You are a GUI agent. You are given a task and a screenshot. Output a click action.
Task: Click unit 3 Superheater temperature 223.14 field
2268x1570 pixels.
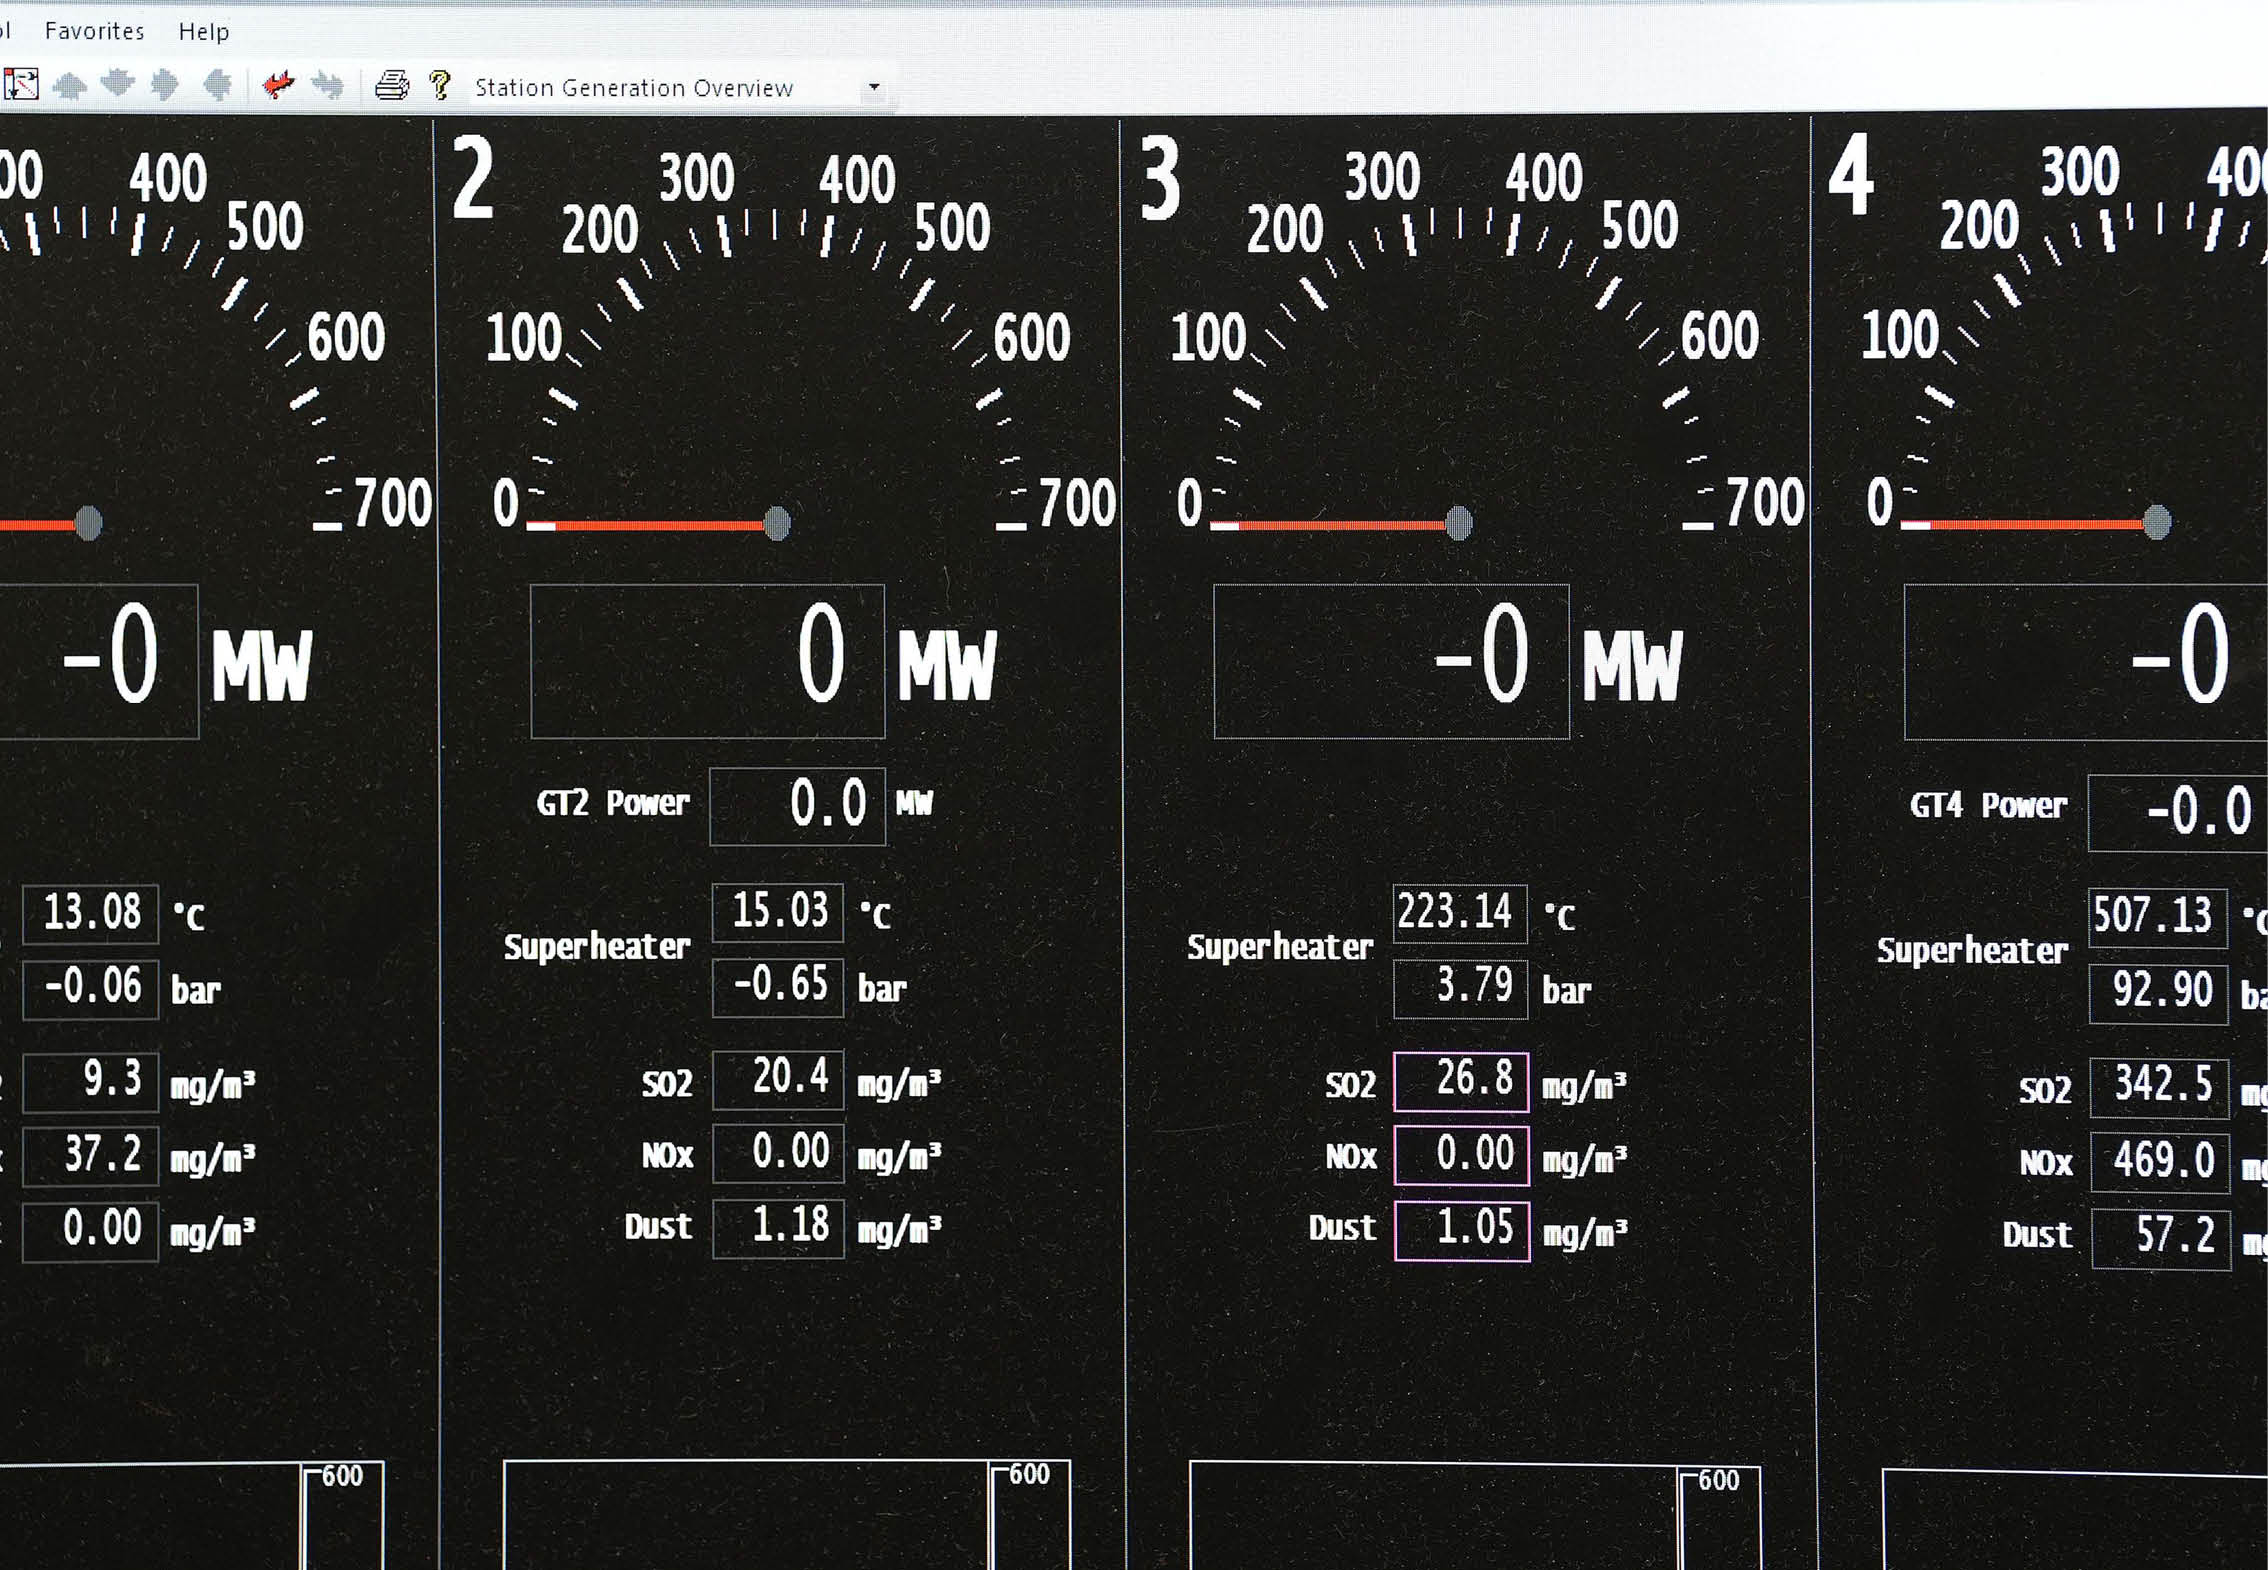point(1459,913)
